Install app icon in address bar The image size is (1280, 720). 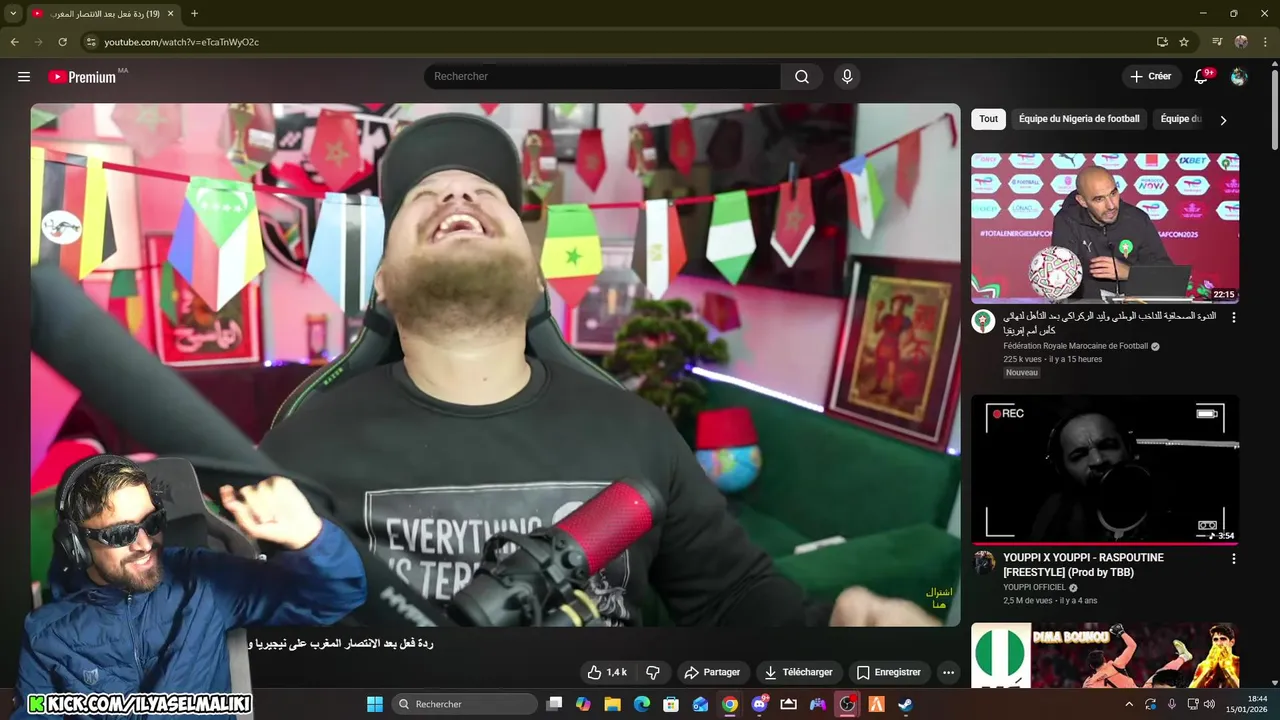(x=1162, y=42)
